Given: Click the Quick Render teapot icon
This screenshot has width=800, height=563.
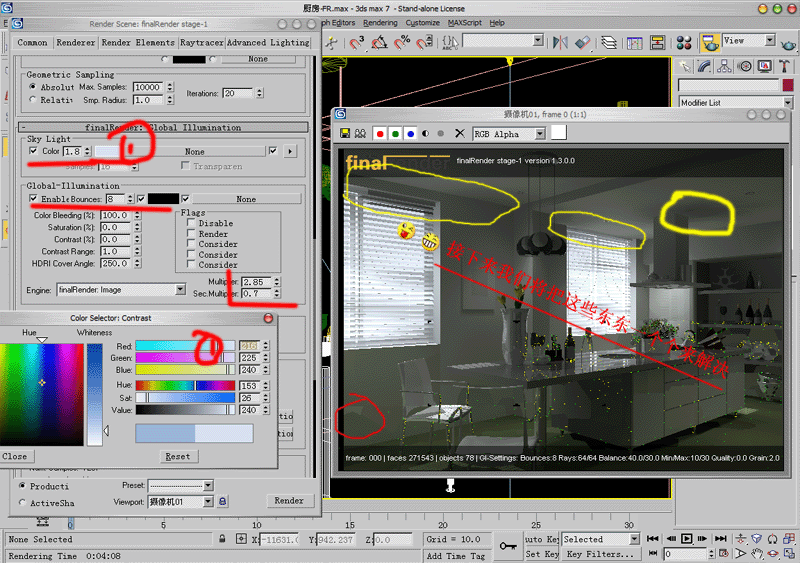Looking at the screenshot, I should coord(788,43).
